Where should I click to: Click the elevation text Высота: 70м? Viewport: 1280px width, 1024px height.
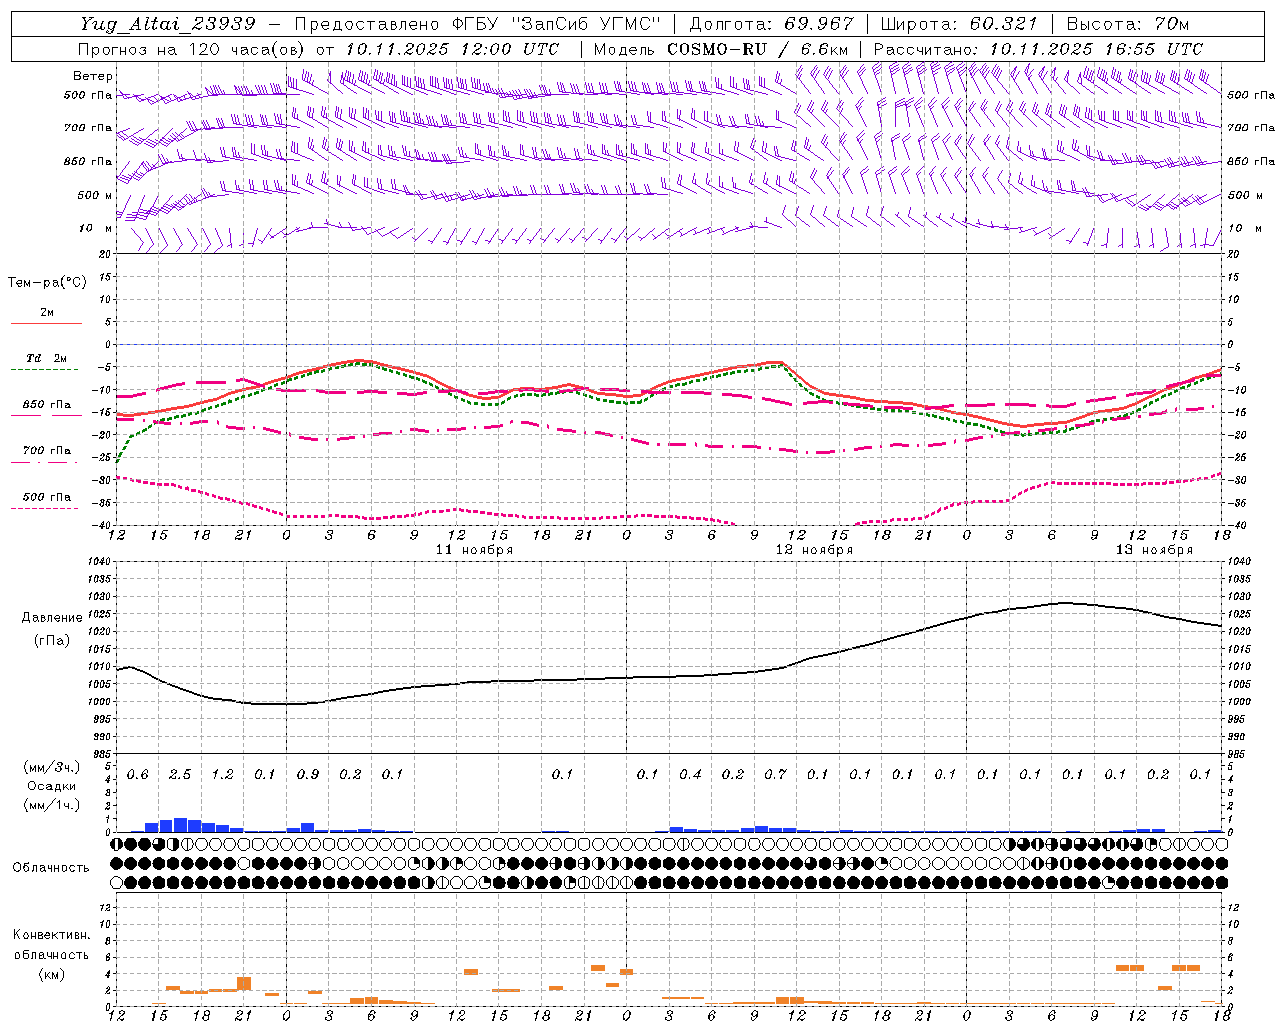click(1128, 24)
